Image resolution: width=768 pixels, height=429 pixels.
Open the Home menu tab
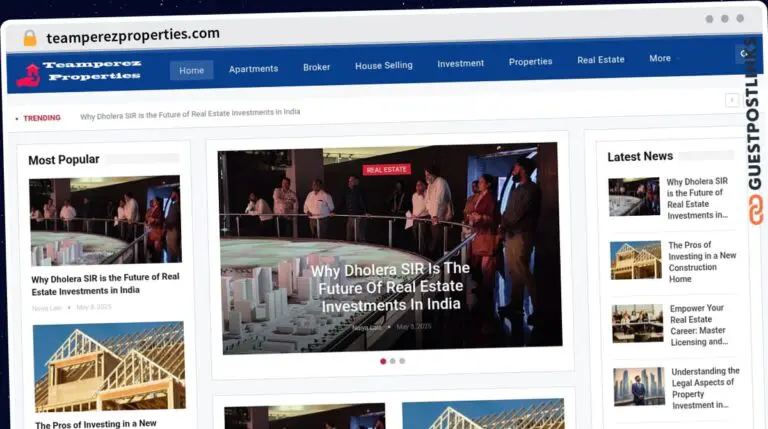point(192,70)
